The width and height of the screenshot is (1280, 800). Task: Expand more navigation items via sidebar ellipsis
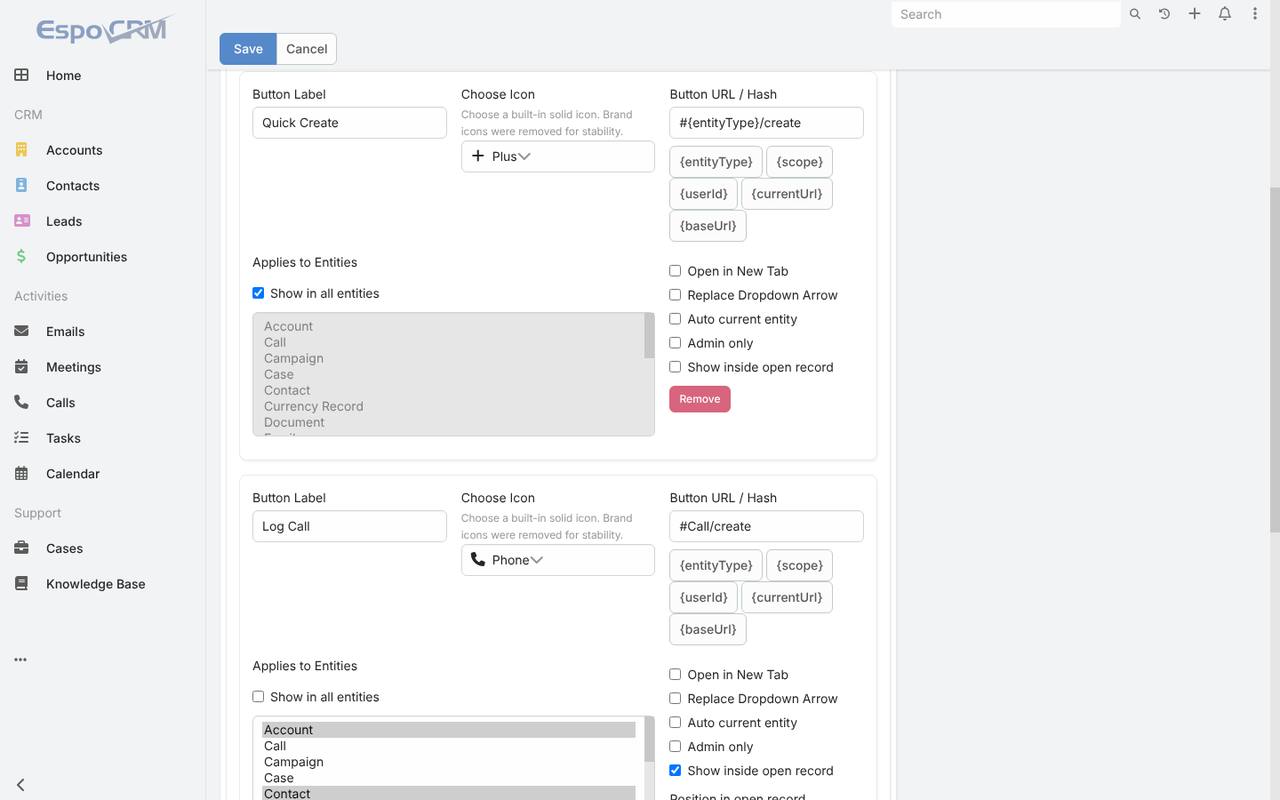pos(21,660)
